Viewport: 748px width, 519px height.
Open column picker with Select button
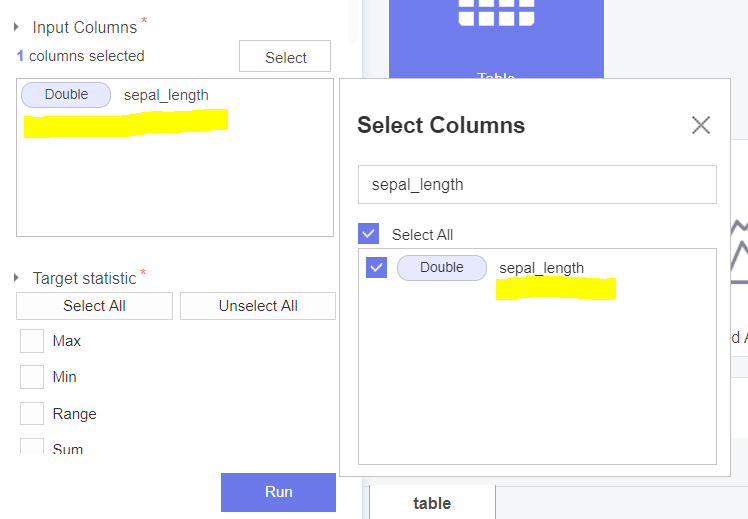(285, 57)
